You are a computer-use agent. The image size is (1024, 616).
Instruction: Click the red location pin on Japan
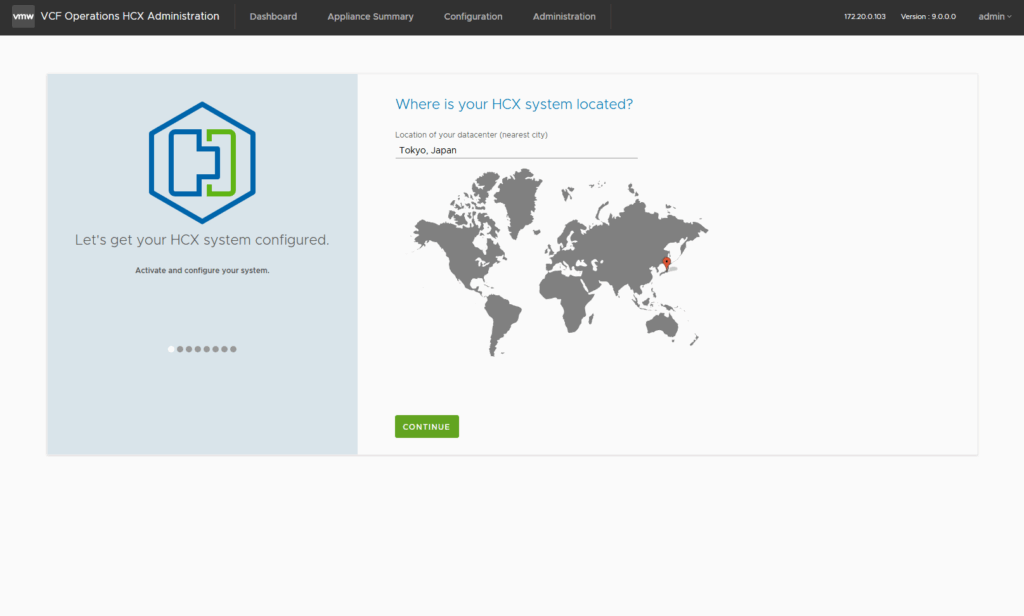pyautogui.click(x=667, y=263)
